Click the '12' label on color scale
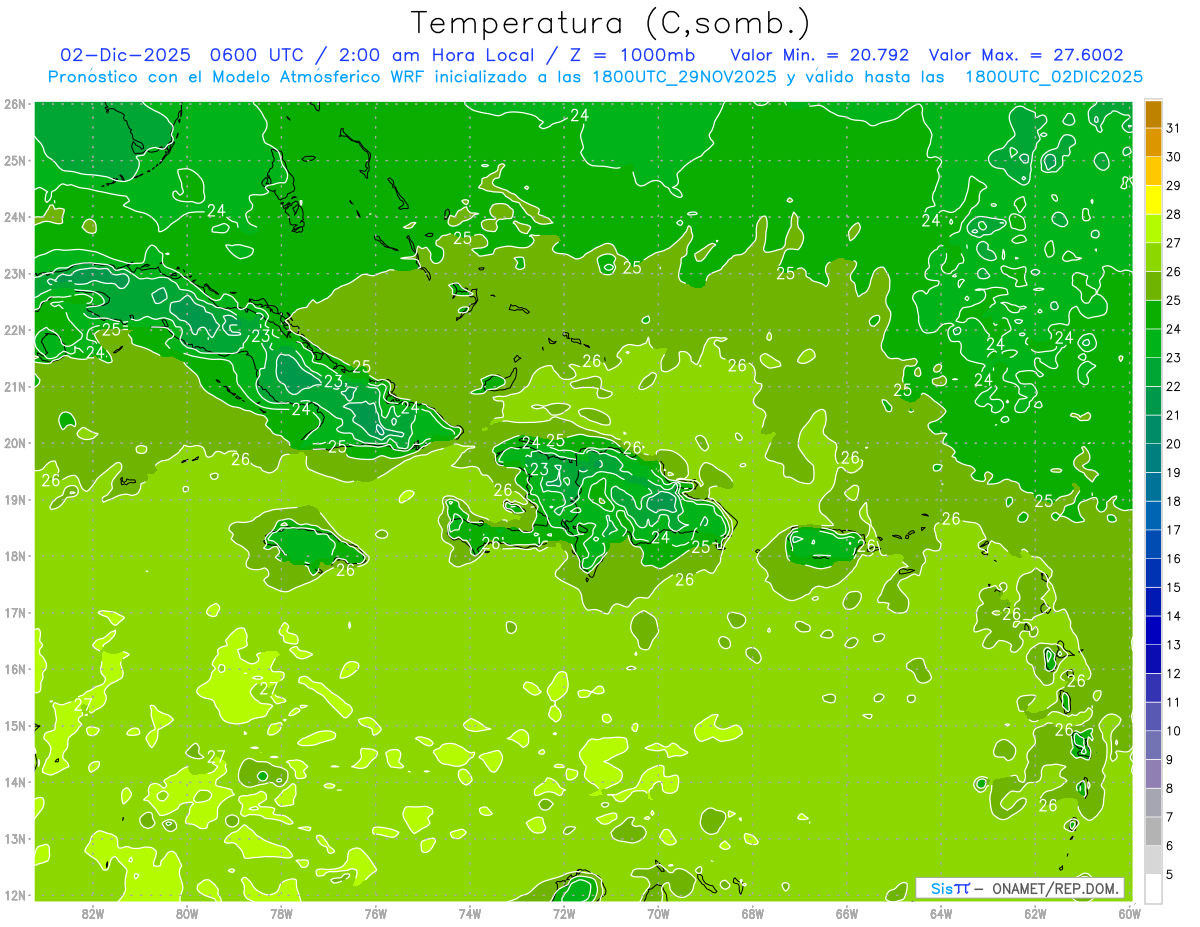 click(1173, 673)
